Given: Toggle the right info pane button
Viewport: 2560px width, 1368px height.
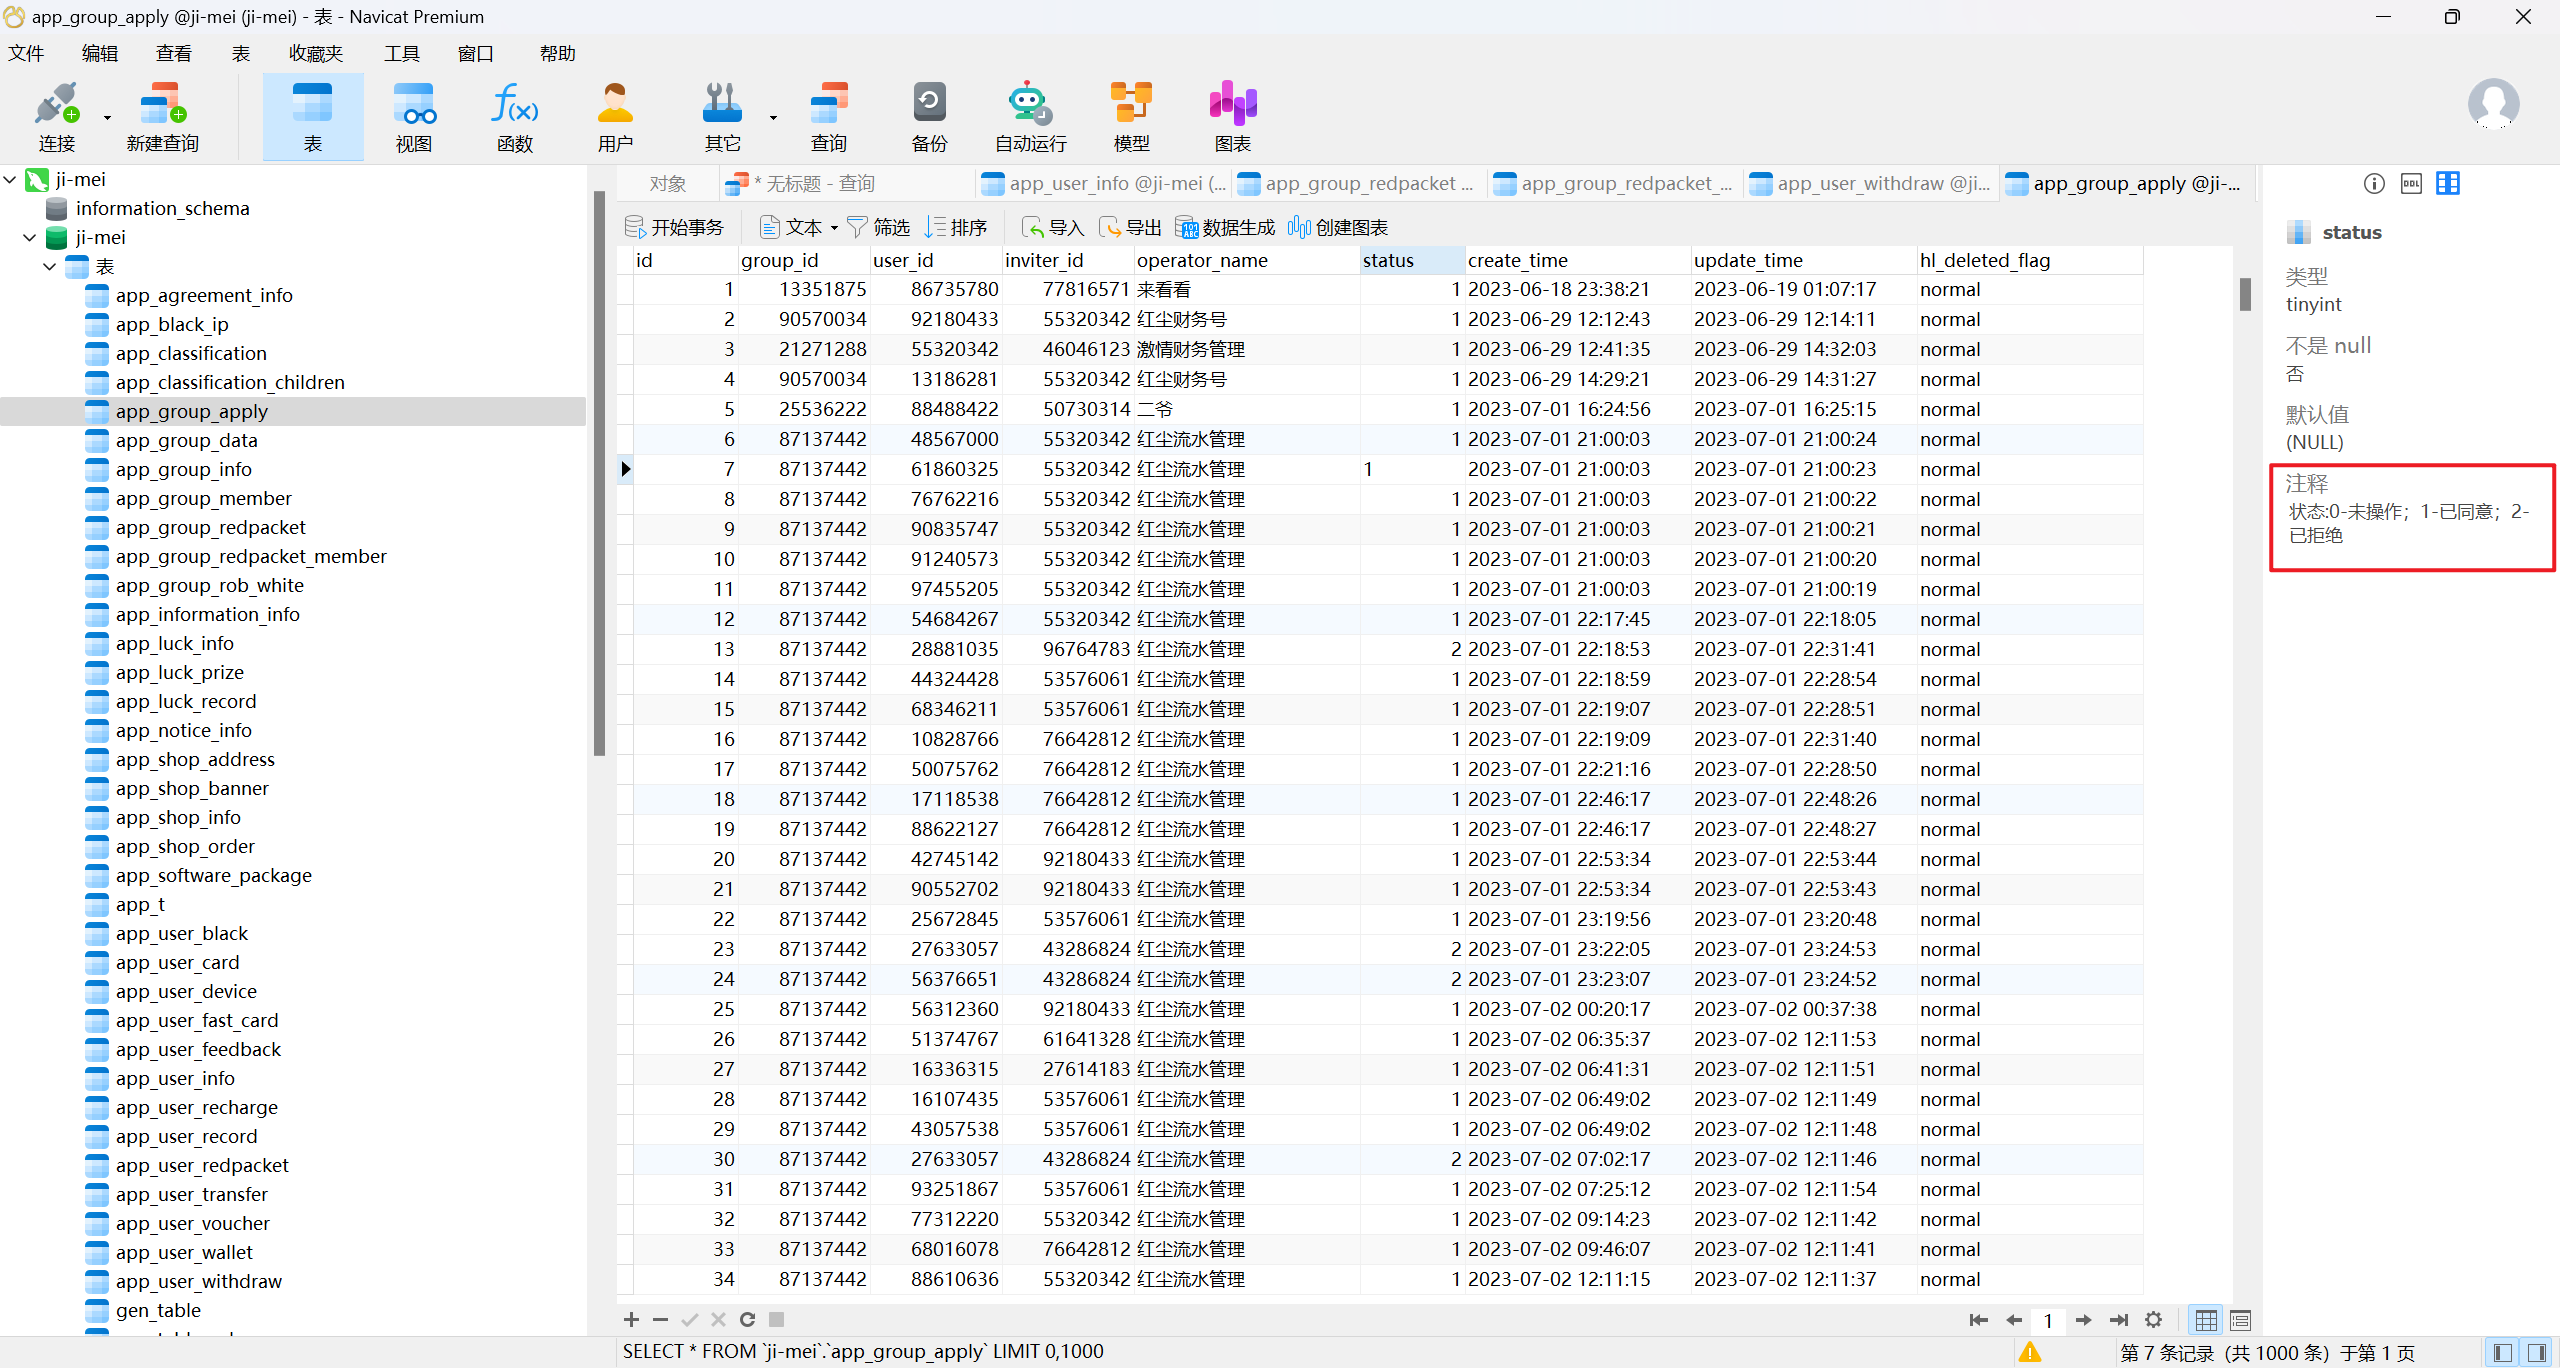Looking at the screenshot, I should click(2536, 1352).
